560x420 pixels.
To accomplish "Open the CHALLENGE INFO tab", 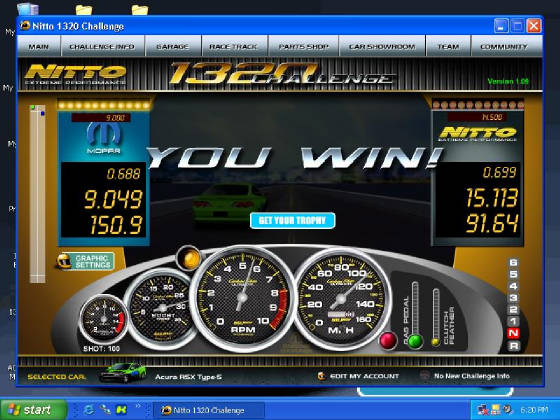I will click(102, 46).
